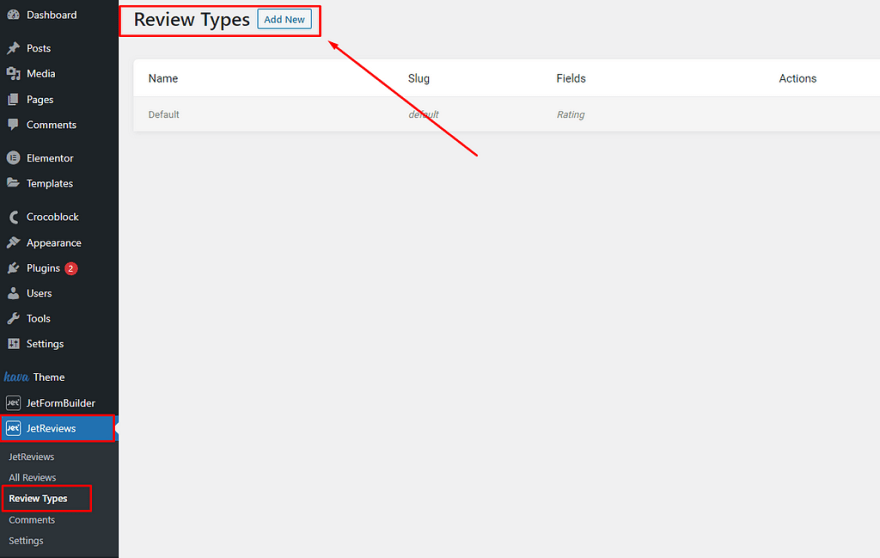Click the Plugins plug icon
The image size is (880, 558).
(13, 268)
